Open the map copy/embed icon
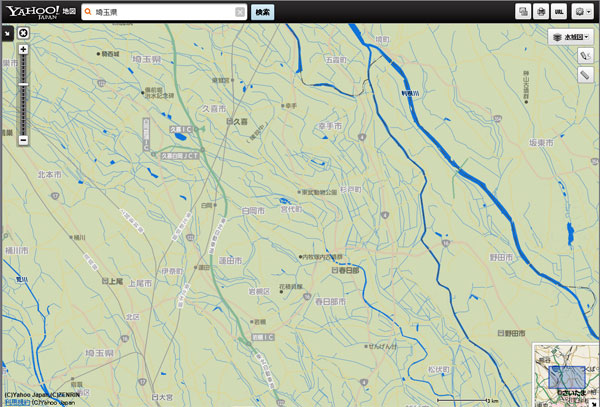The height and width of the screenshot is (407, 600). click(x=522, y=12)
